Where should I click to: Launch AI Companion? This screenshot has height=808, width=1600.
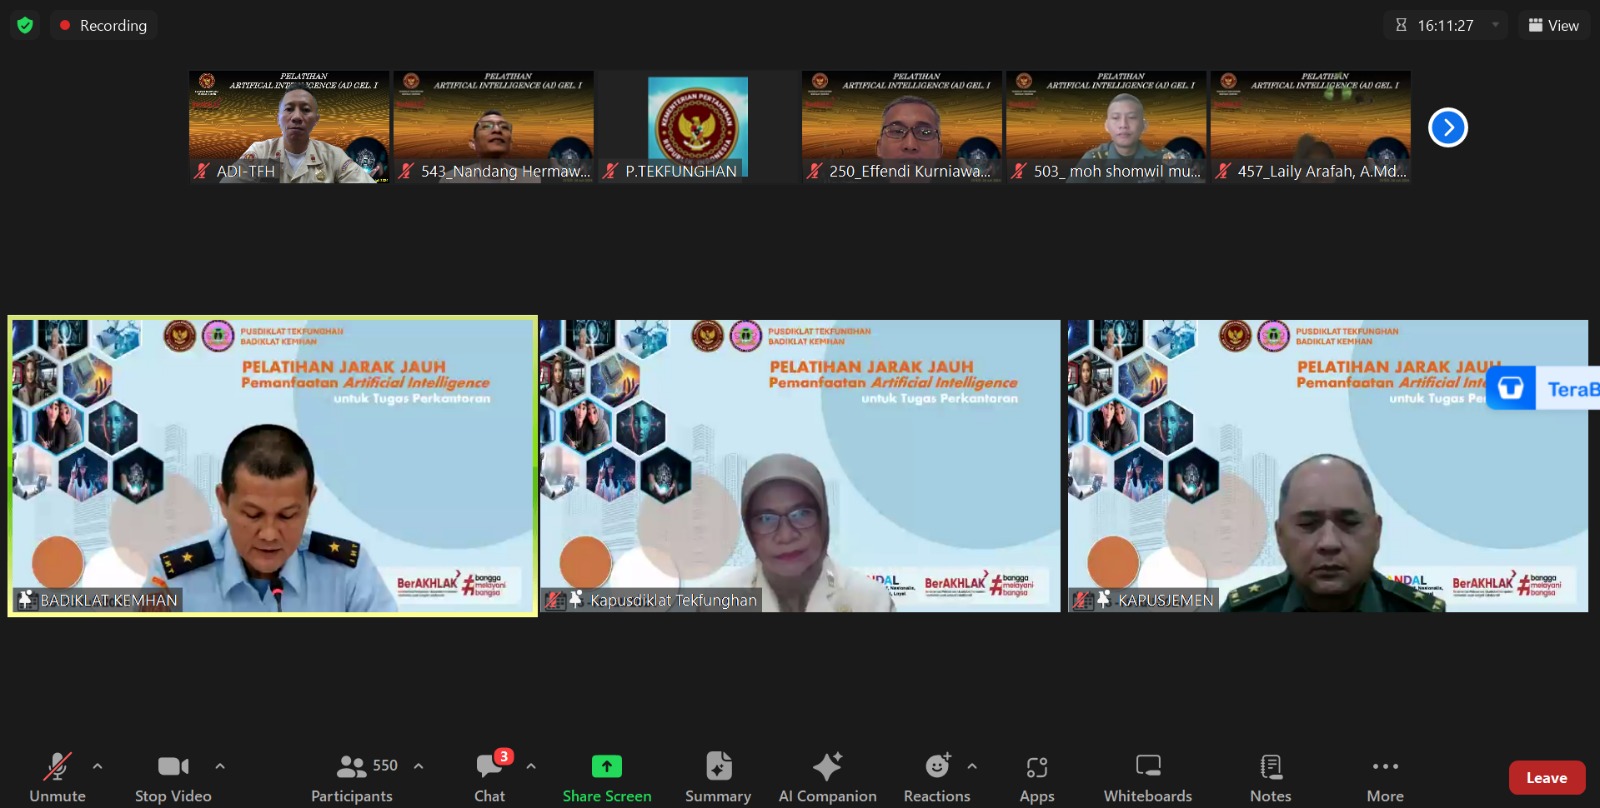827,777
